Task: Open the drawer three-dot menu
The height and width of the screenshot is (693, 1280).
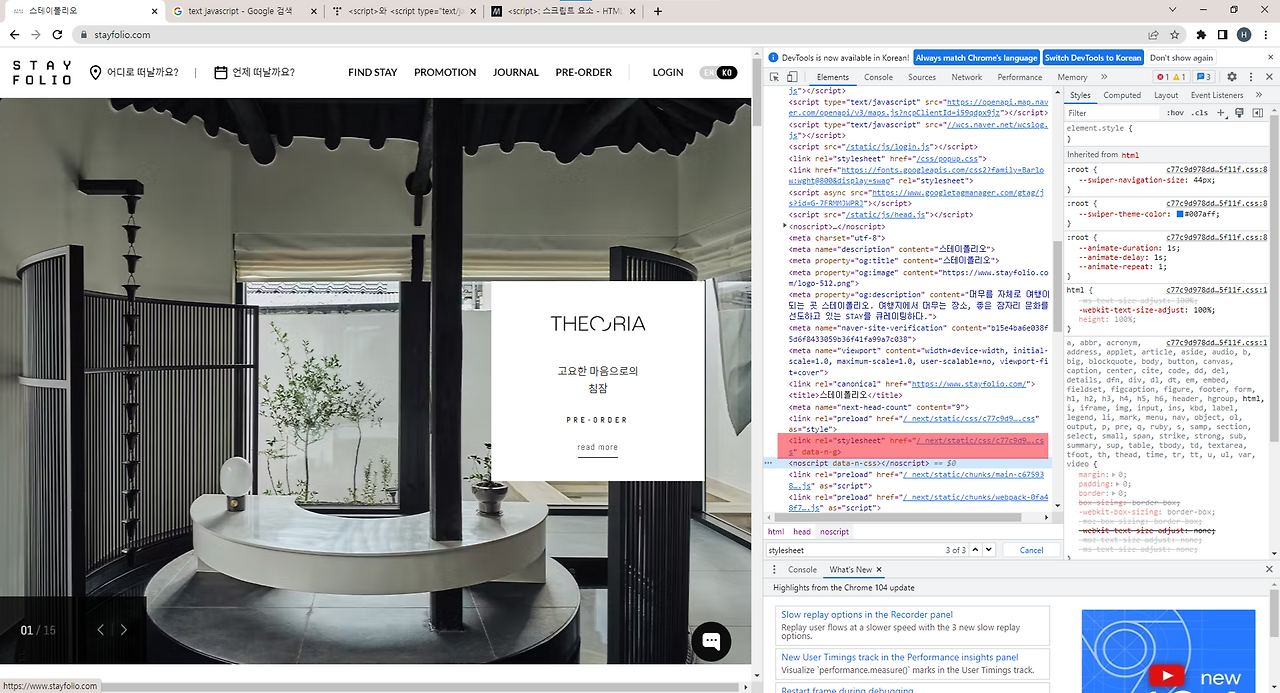Action: pos(774,570)
